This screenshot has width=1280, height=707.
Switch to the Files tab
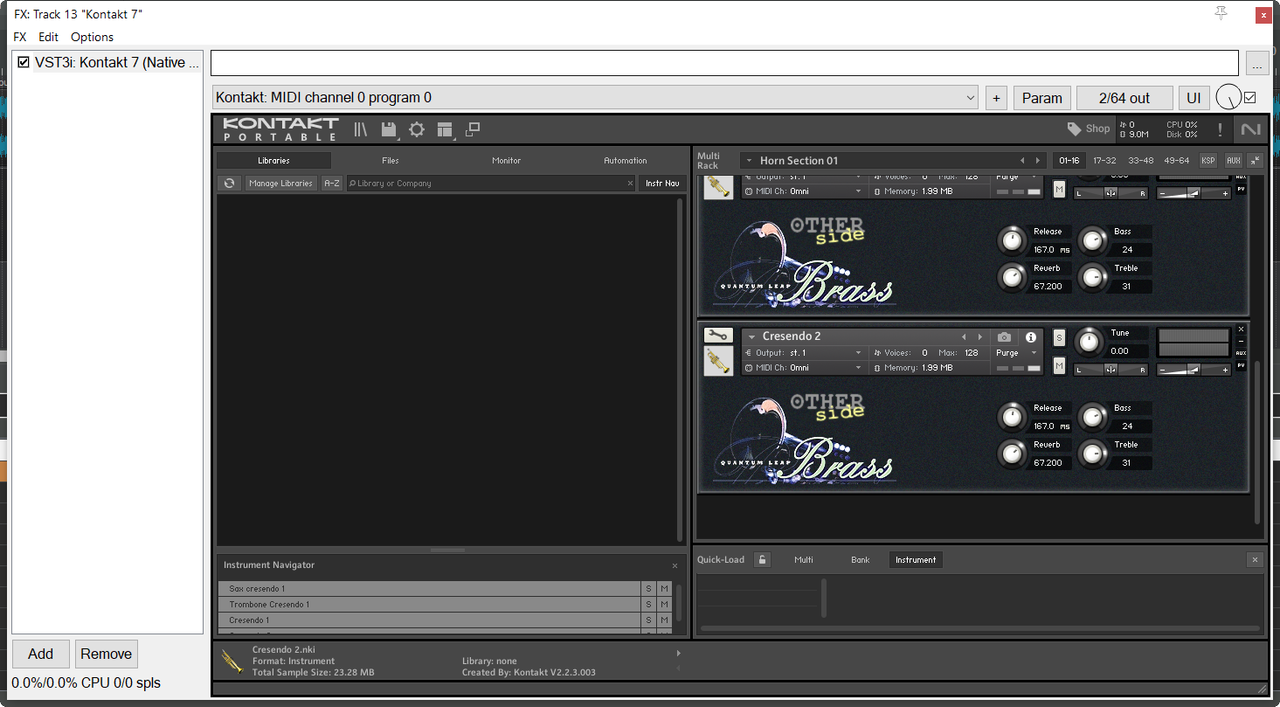click(x=390, y=160)
